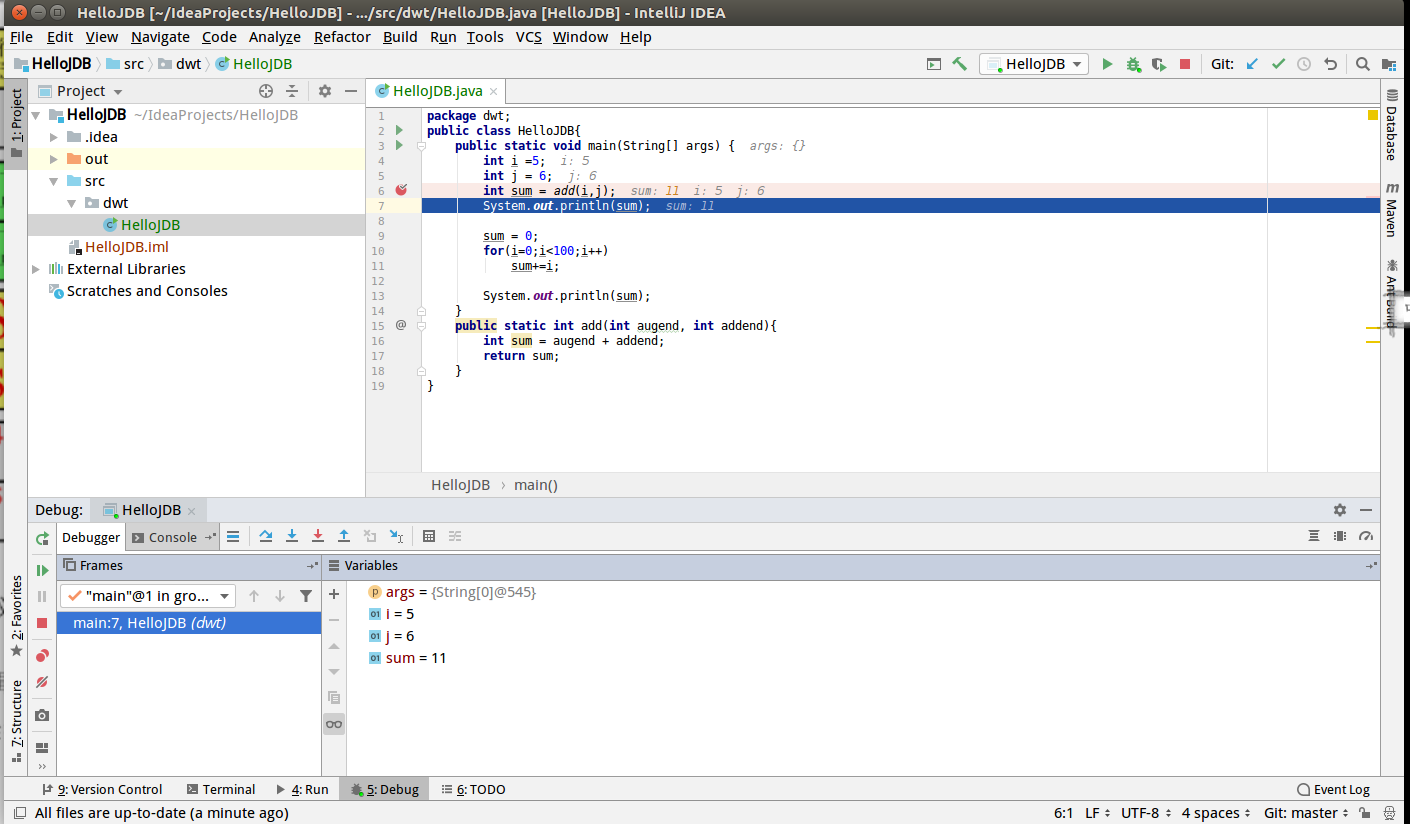1410x824 pixels.
Task: Click run gutter arrow on line 3
Action: (399, 145)
